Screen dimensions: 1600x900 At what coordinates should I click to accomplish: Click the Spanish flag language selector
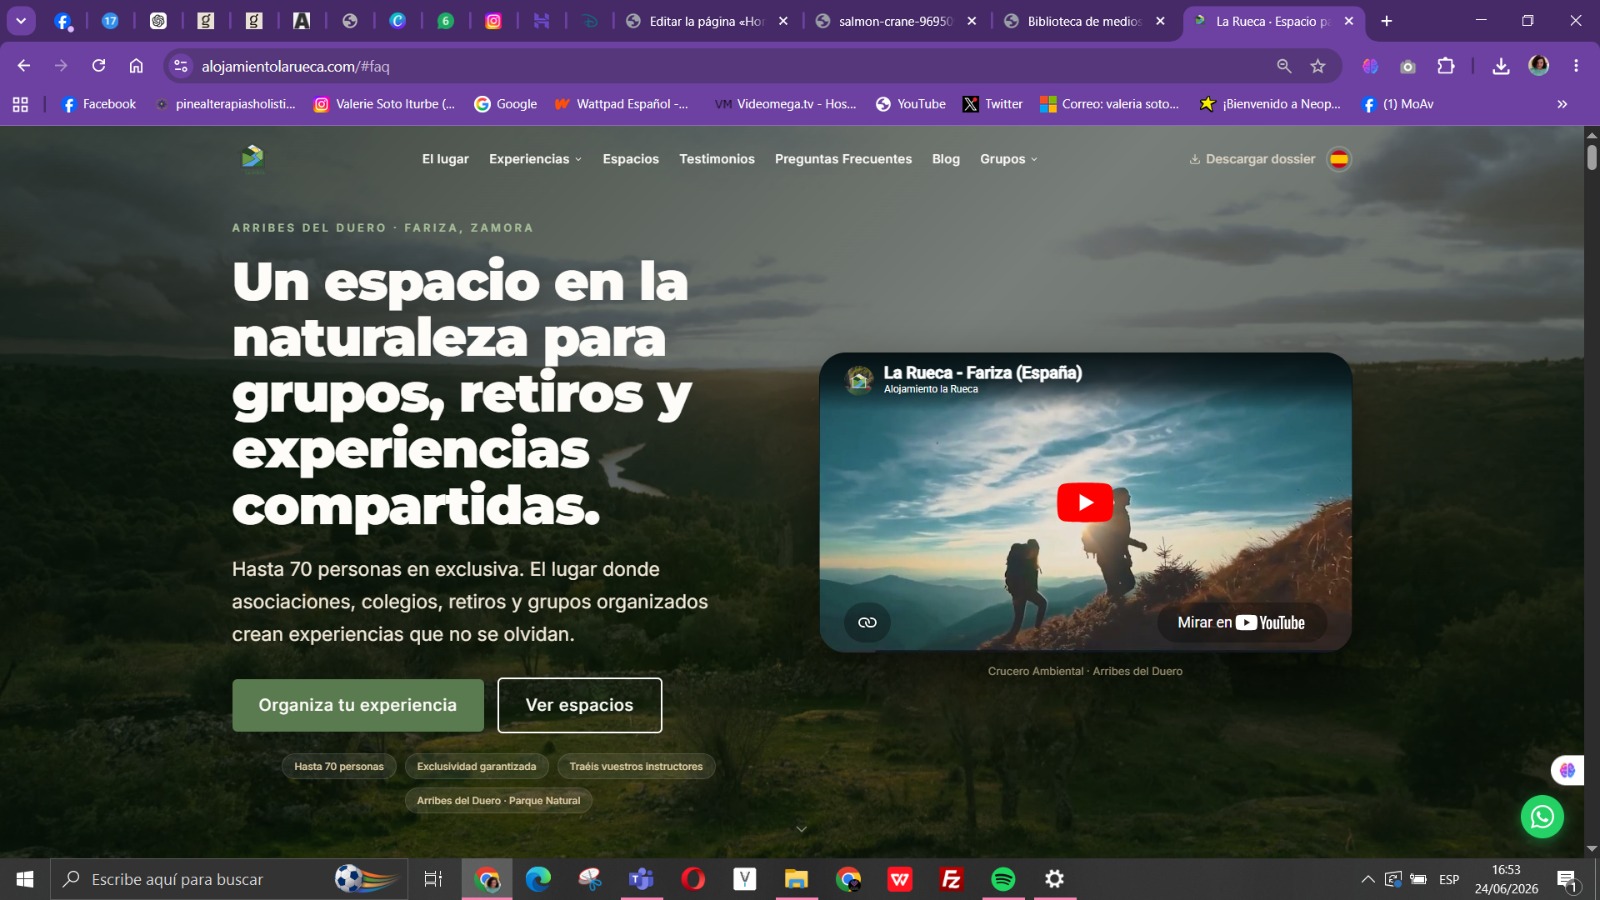tap(1339, 159)
